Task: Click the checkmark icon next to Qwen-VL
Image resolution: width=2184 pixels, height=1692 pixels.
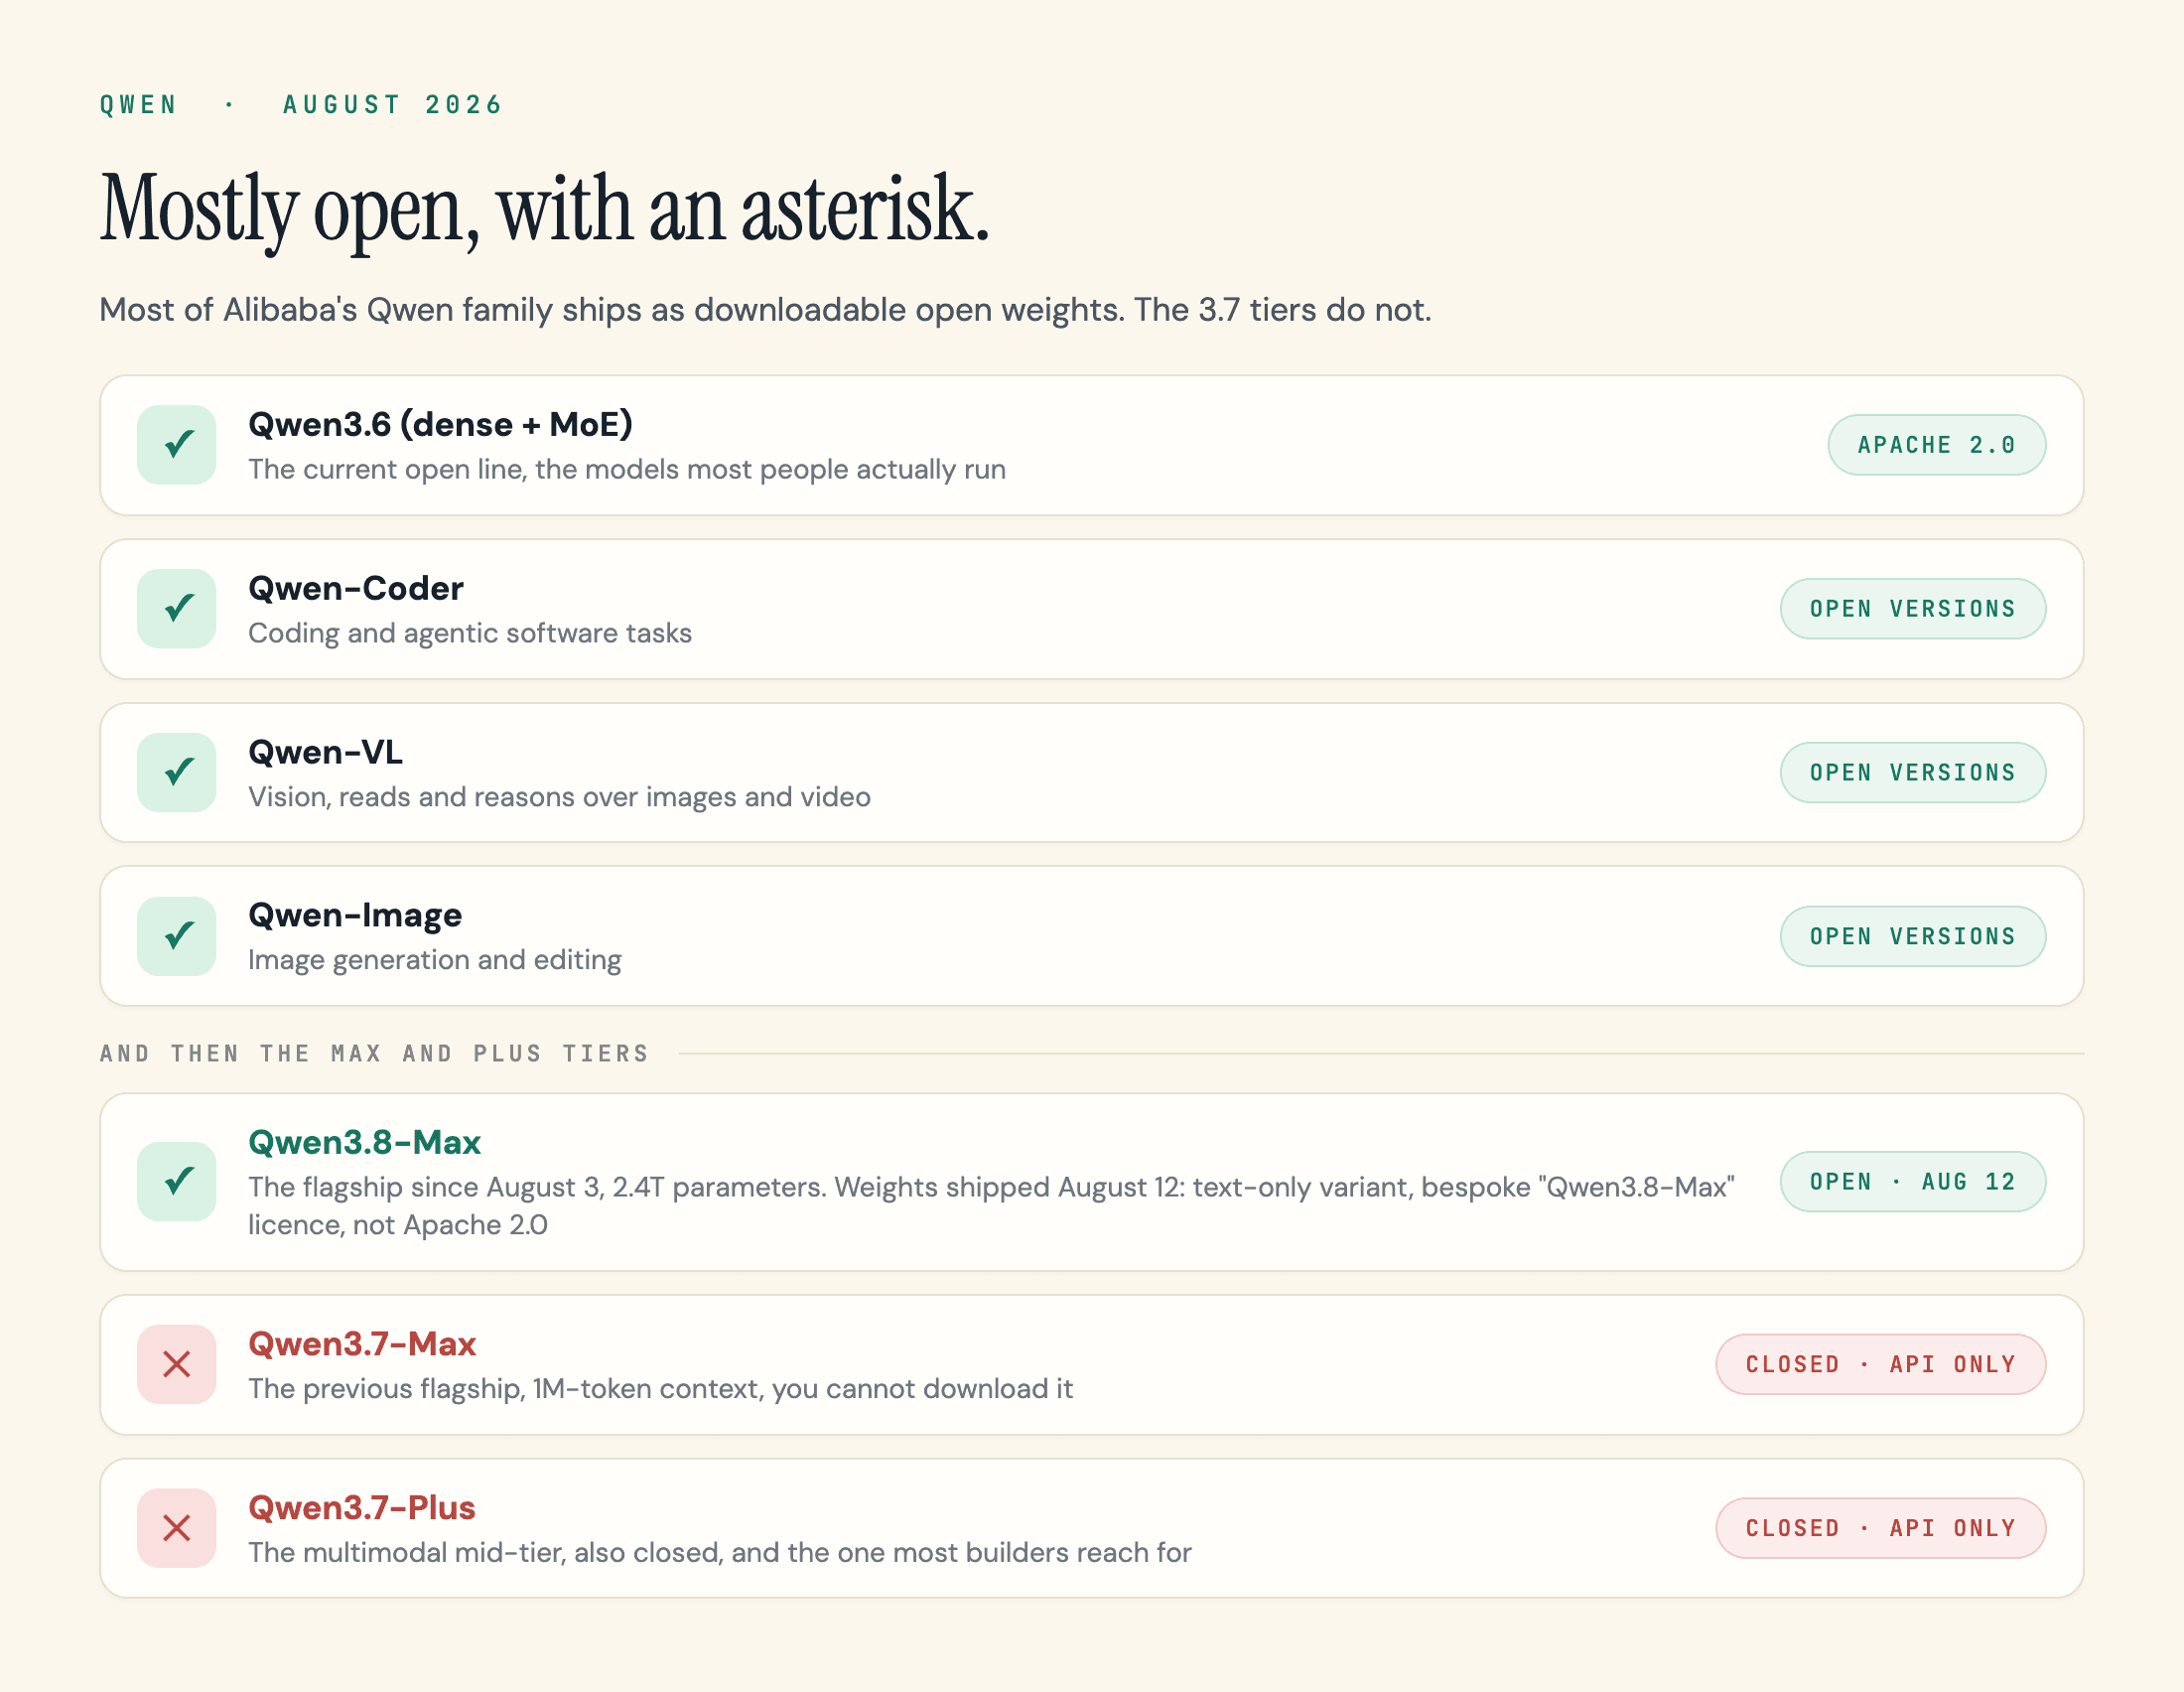Action: pos(177,772)
